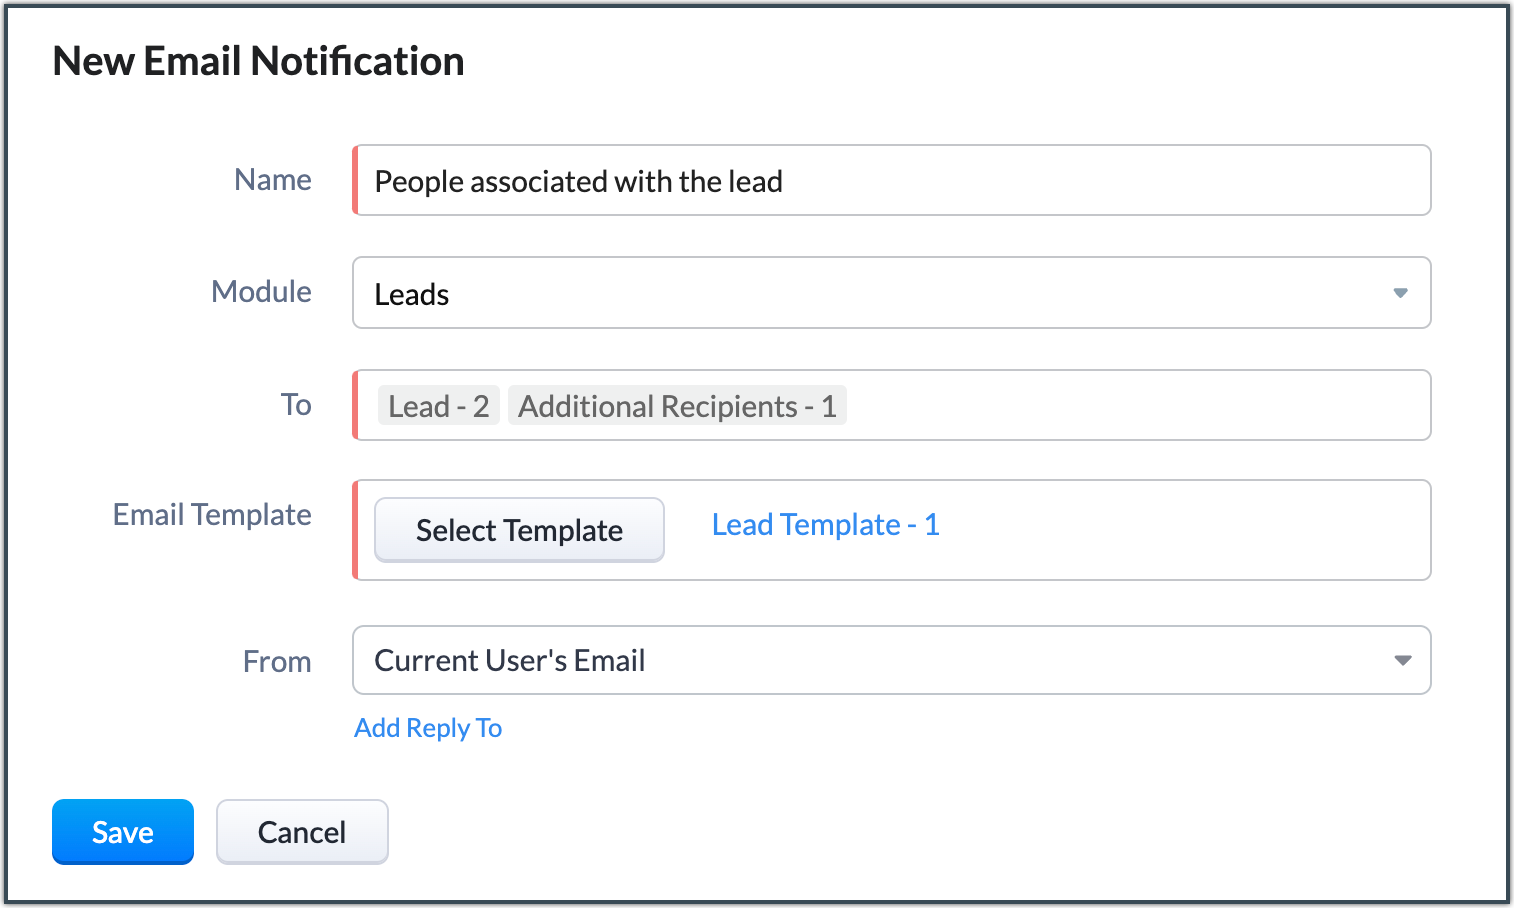The height and width of the screenshot is (908, 1514).
Task: Click the empty area of To field
Action: 1138,405
